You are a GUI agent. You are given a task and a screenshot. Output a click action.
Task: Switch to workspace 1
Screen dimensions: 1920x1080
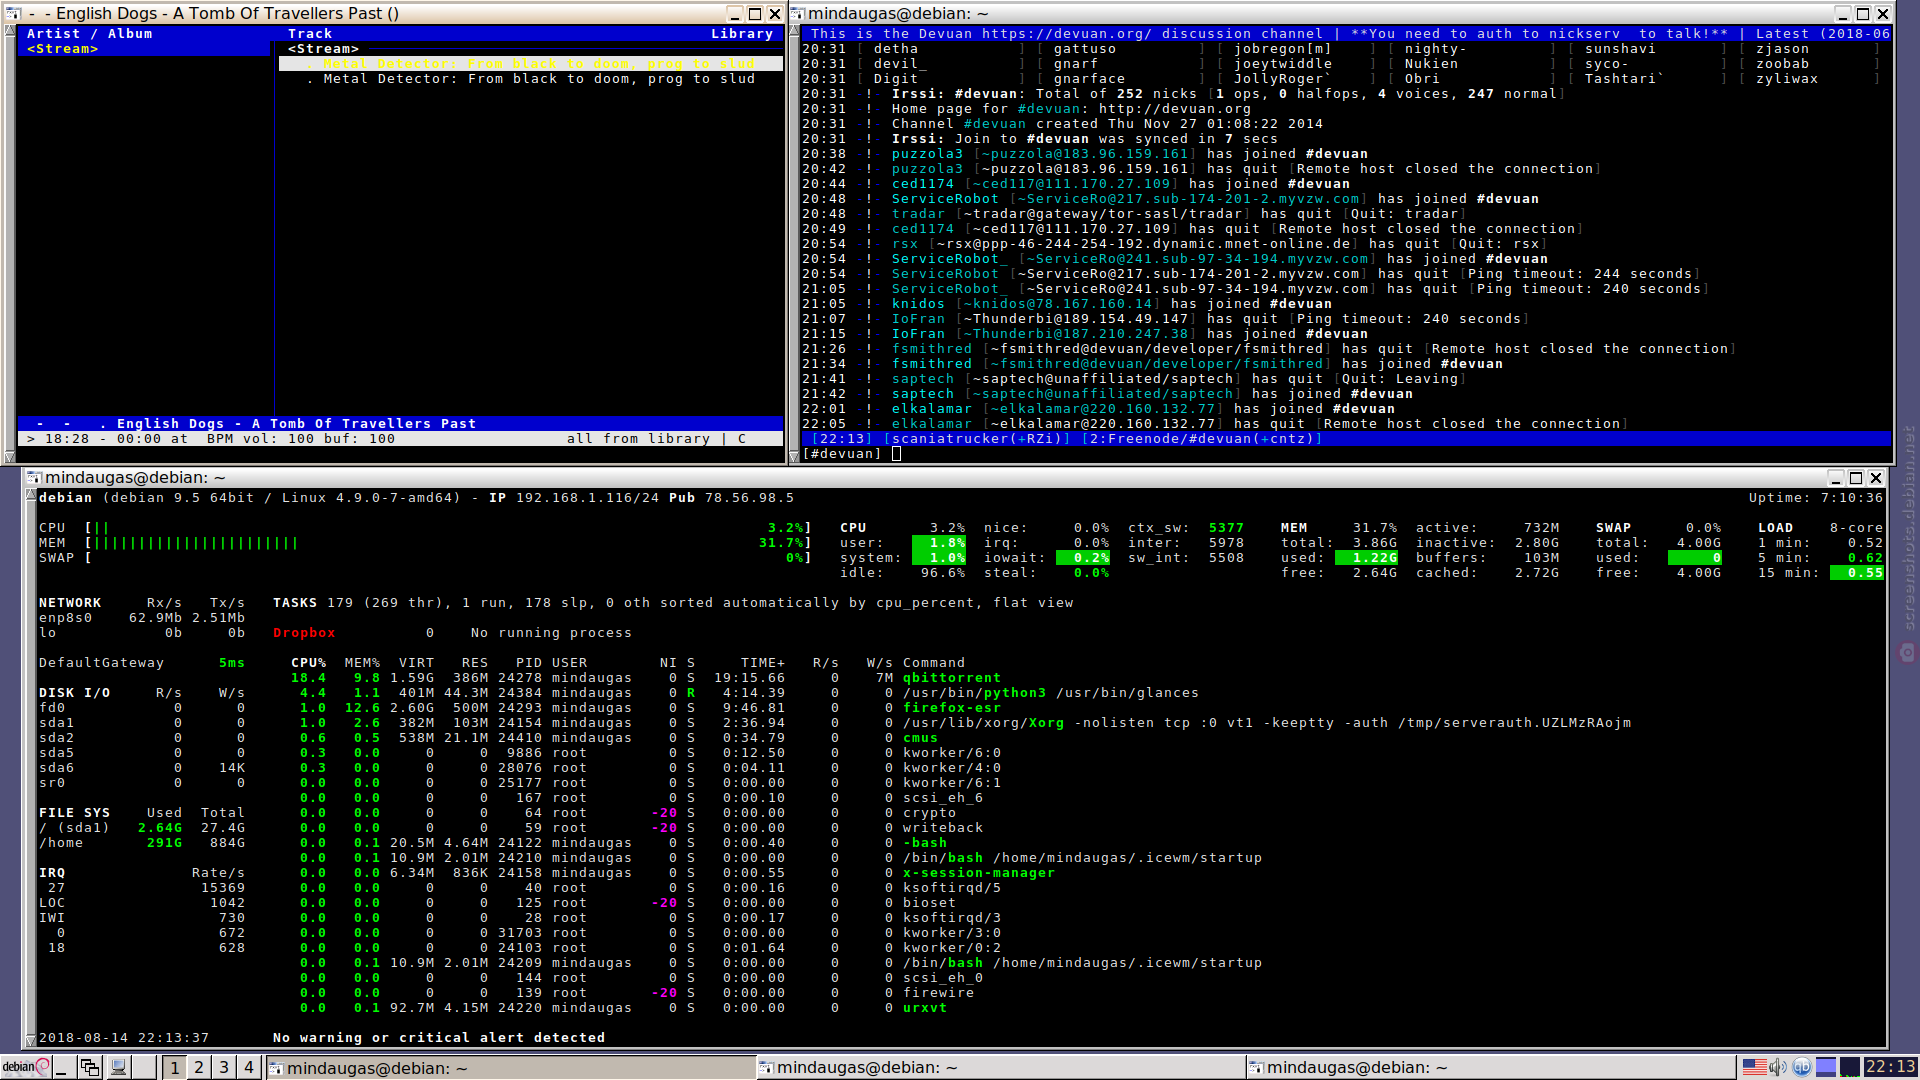[174, 1067]
